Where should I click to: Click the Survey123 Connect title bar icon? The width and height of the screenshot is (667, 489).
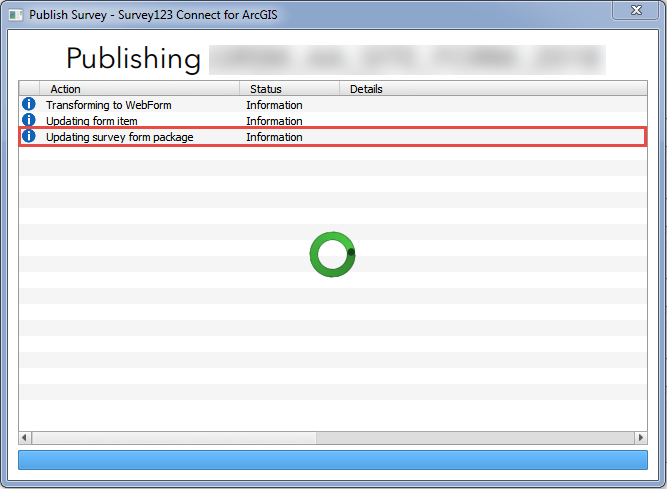(16, 15)
